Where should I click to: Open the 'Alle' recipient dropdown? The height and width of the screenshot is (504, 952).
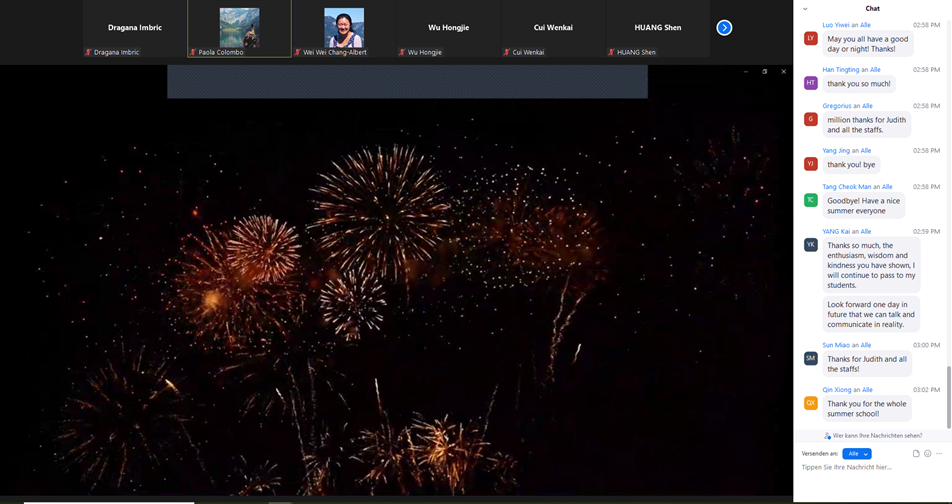pos(856,454)
